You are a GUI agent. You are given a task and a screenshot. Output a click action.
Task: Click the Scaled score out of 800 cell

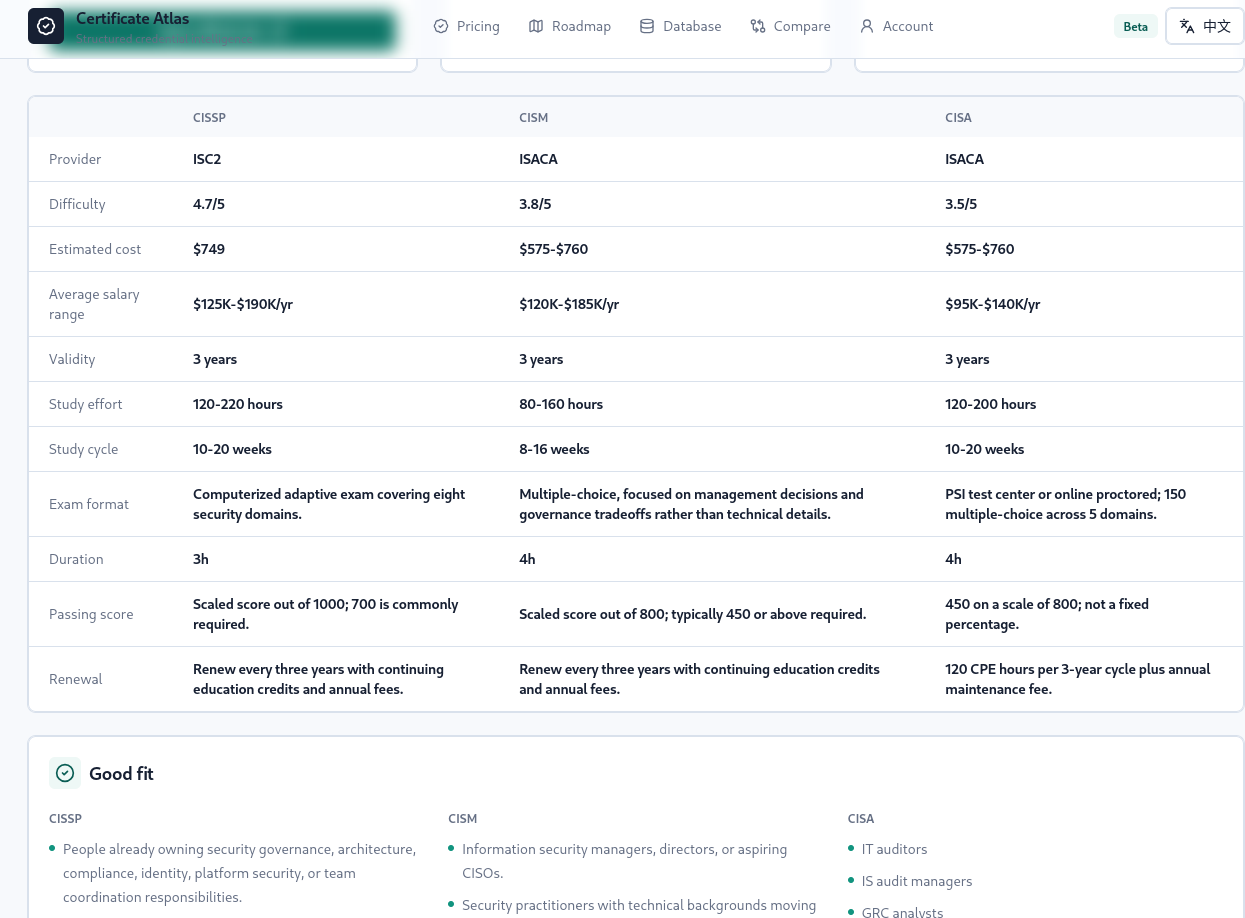pyautogui.click(x=693, y=614)
